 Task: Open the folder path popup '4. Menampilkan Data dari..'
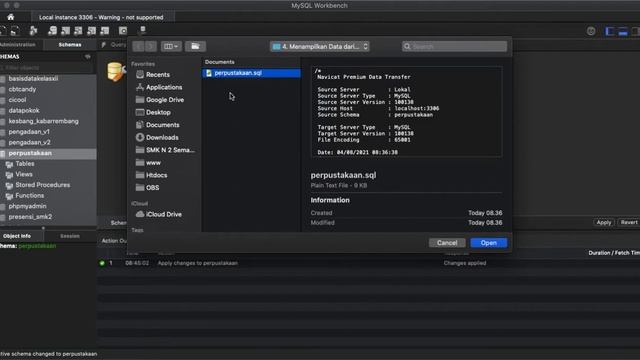tap(320, 47)
